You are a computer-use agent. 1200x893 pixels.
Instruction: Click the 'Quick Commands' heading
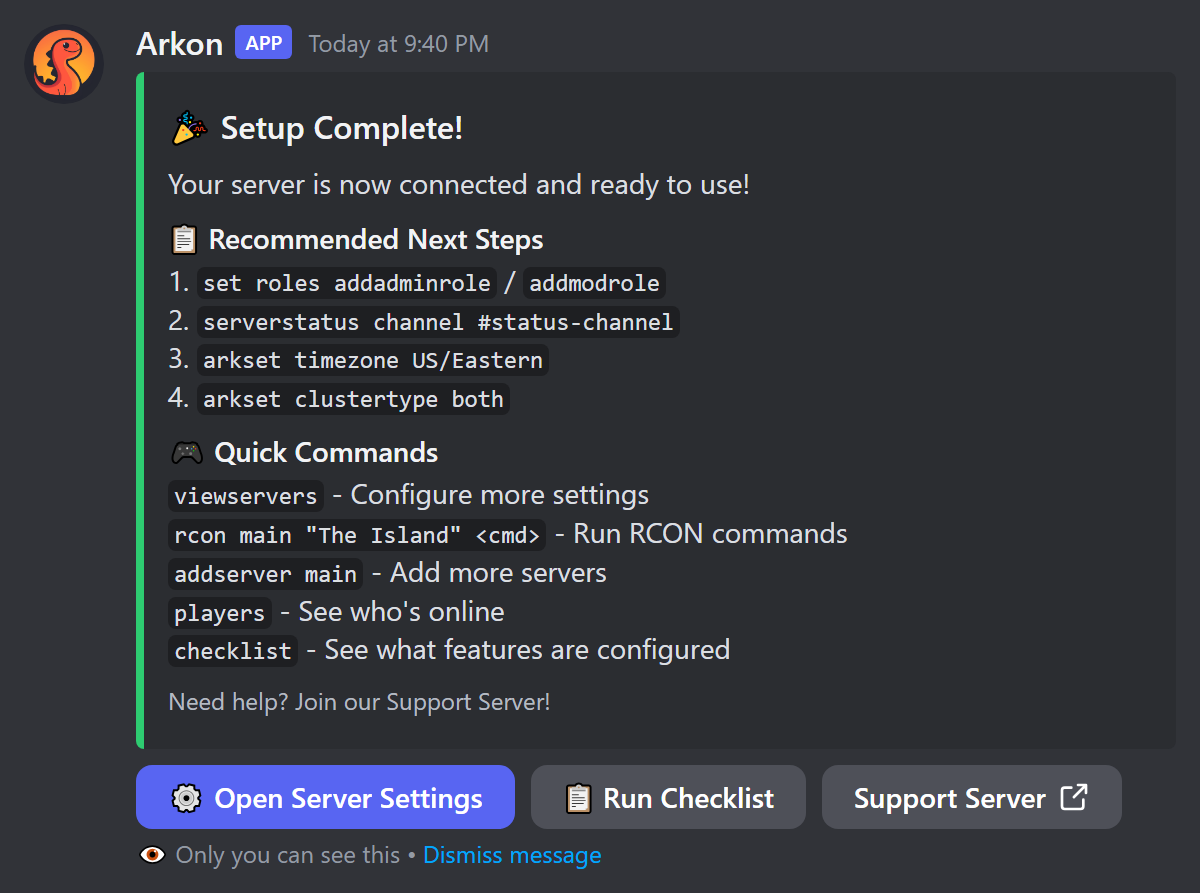(x=326, y=453)
